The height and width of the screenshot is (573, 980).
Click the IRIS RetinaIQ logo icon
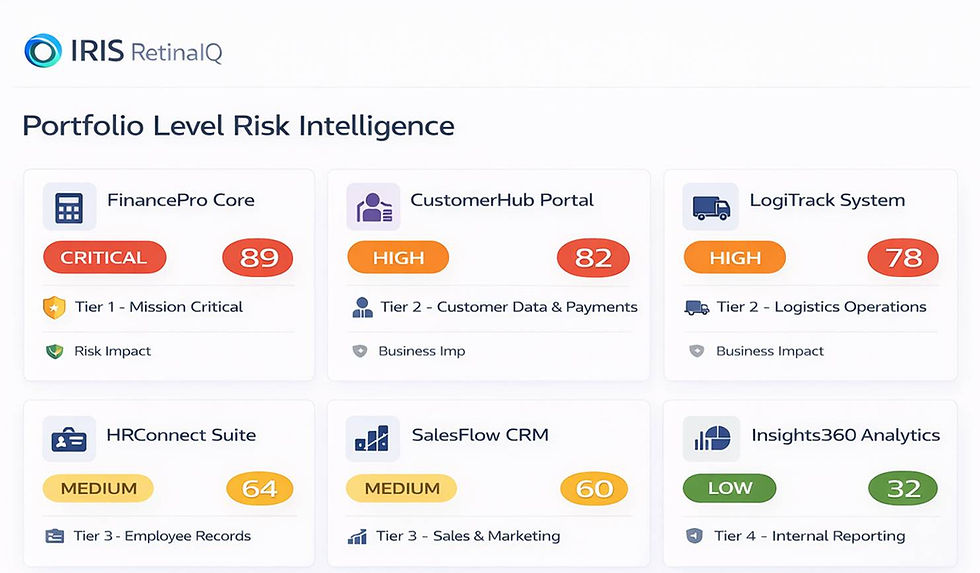click(42, 51)
